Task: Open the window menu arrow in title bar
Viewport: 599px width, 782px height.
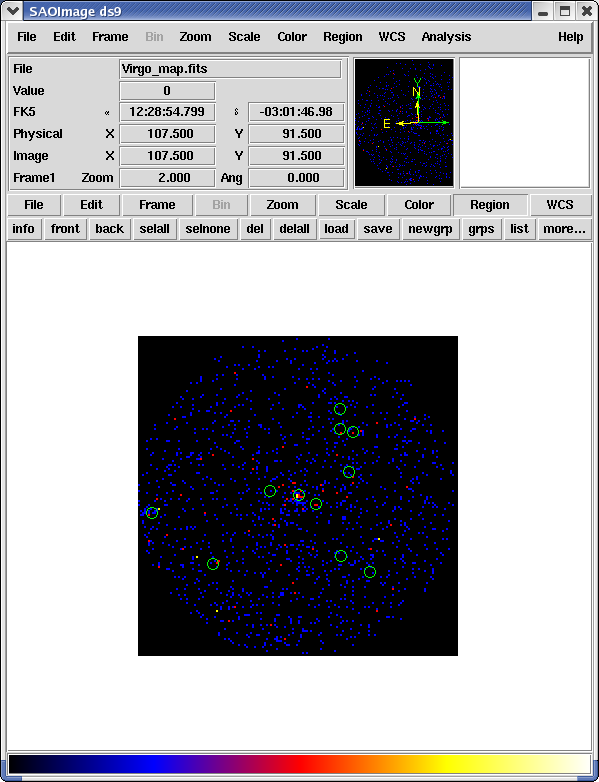Action: 12,10
